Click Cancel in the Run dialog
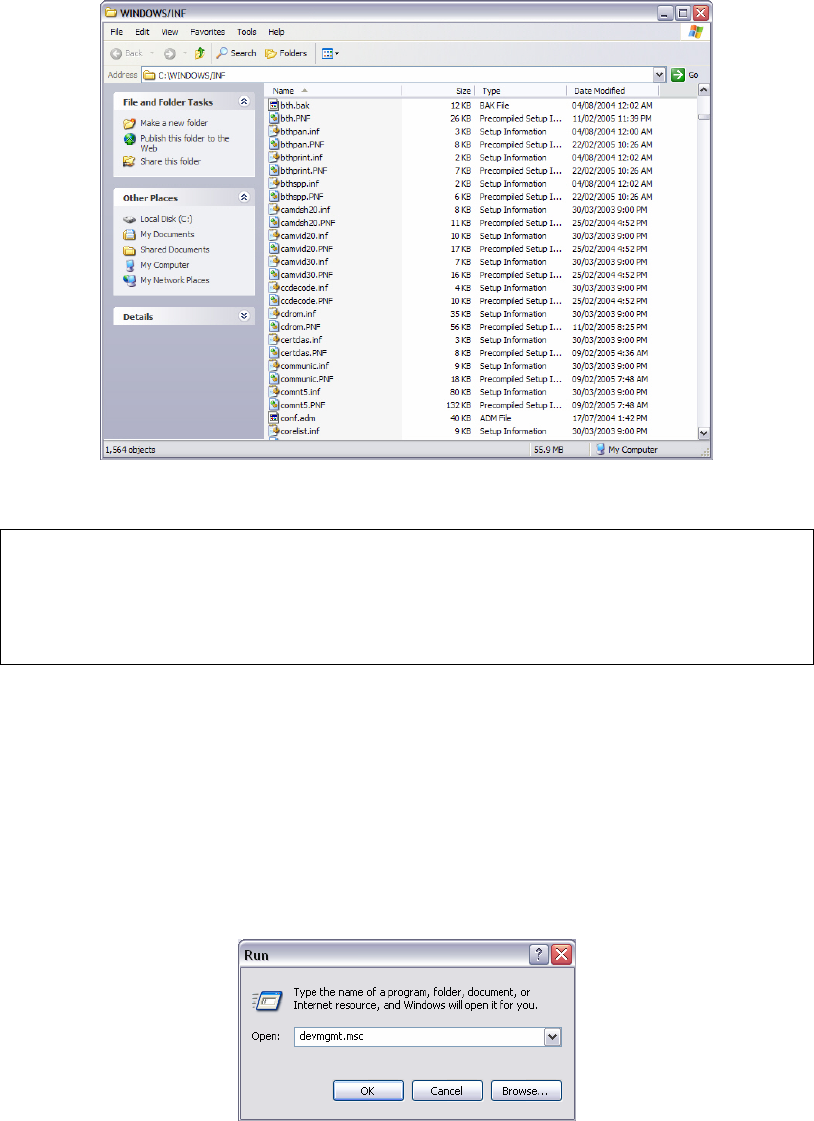Viewport: 814px width, 1121px height. 447,1091
